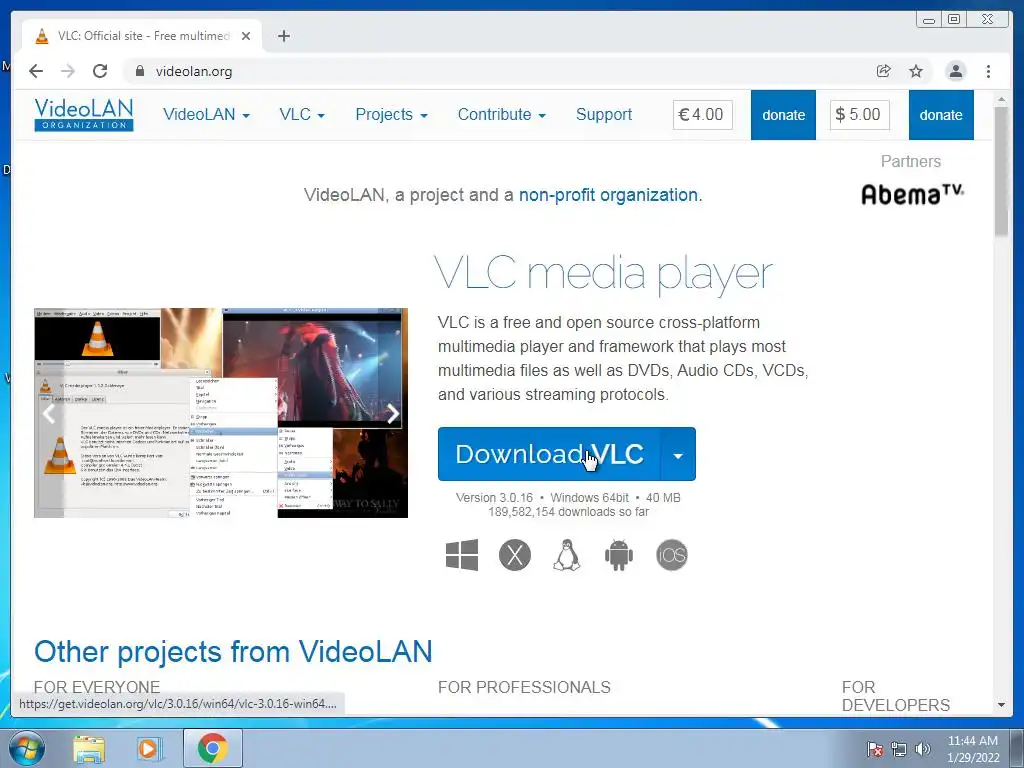Open the Support menu item
The width and height of the screenshot is (1024, 768).
coord(604,114)
